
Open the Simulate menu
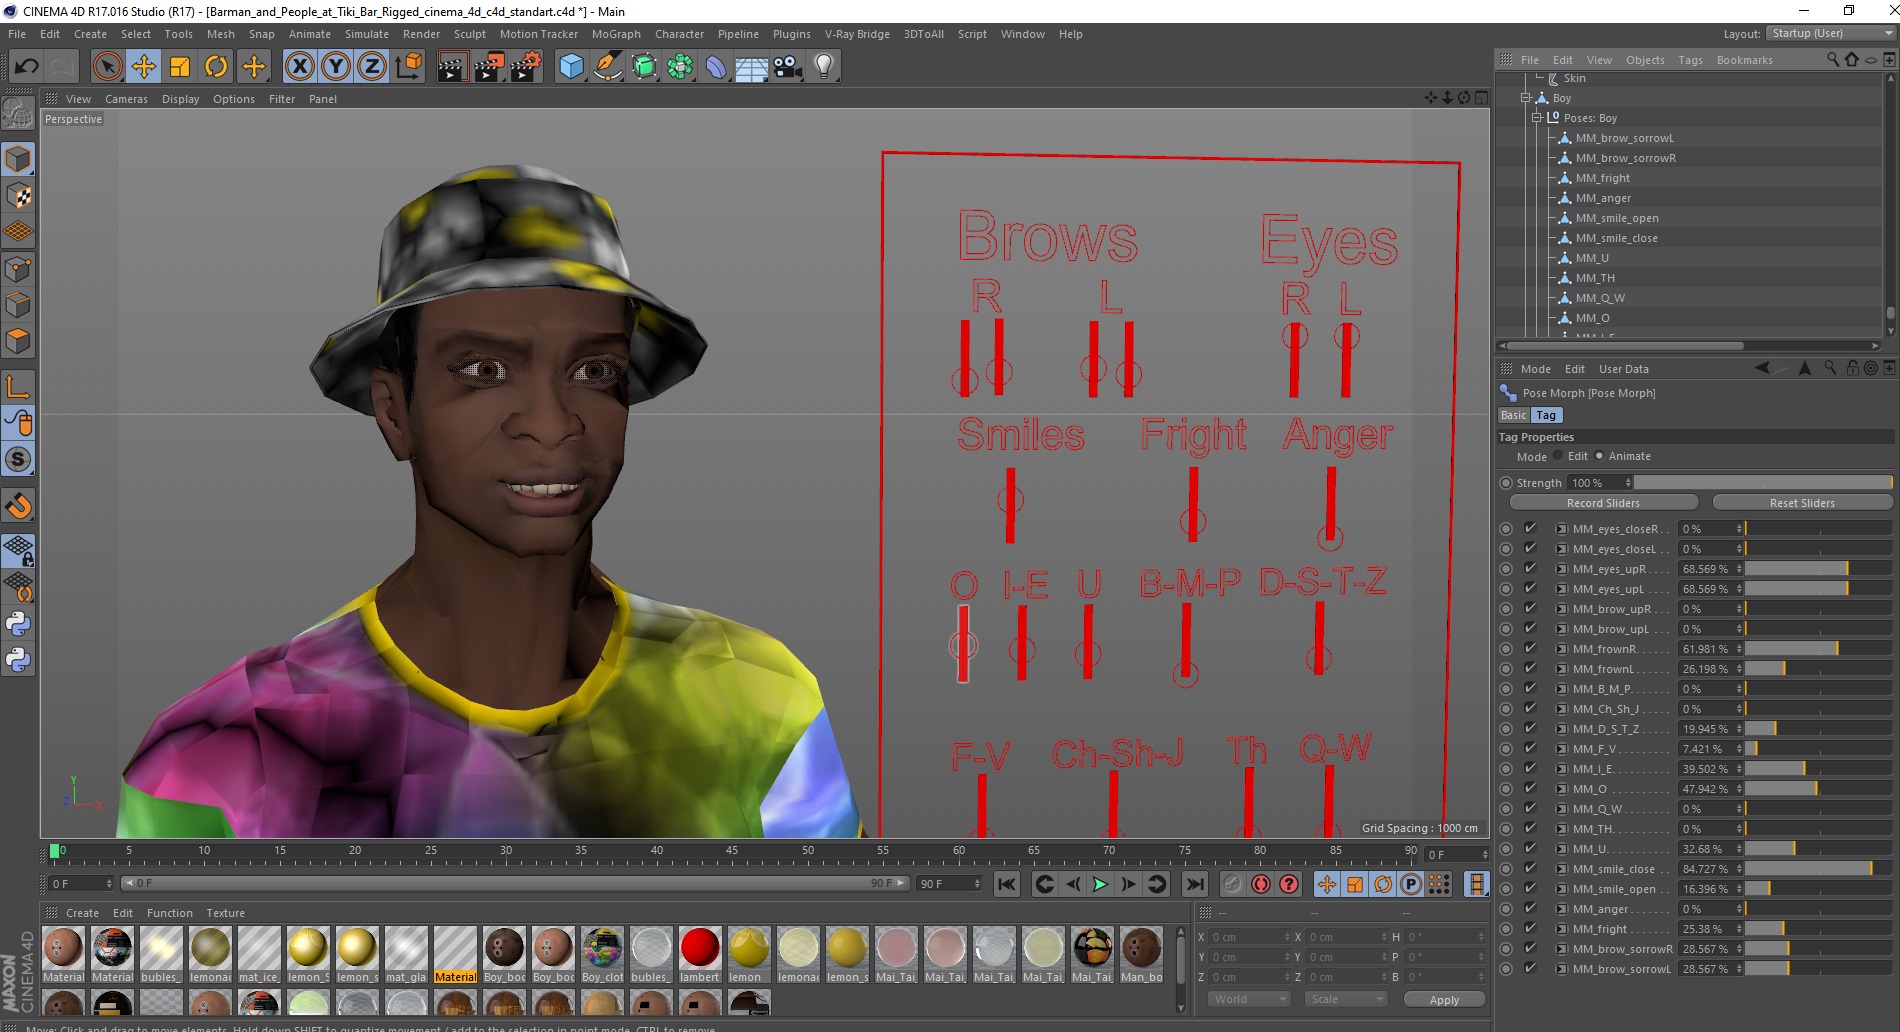[x=367, y=34]
